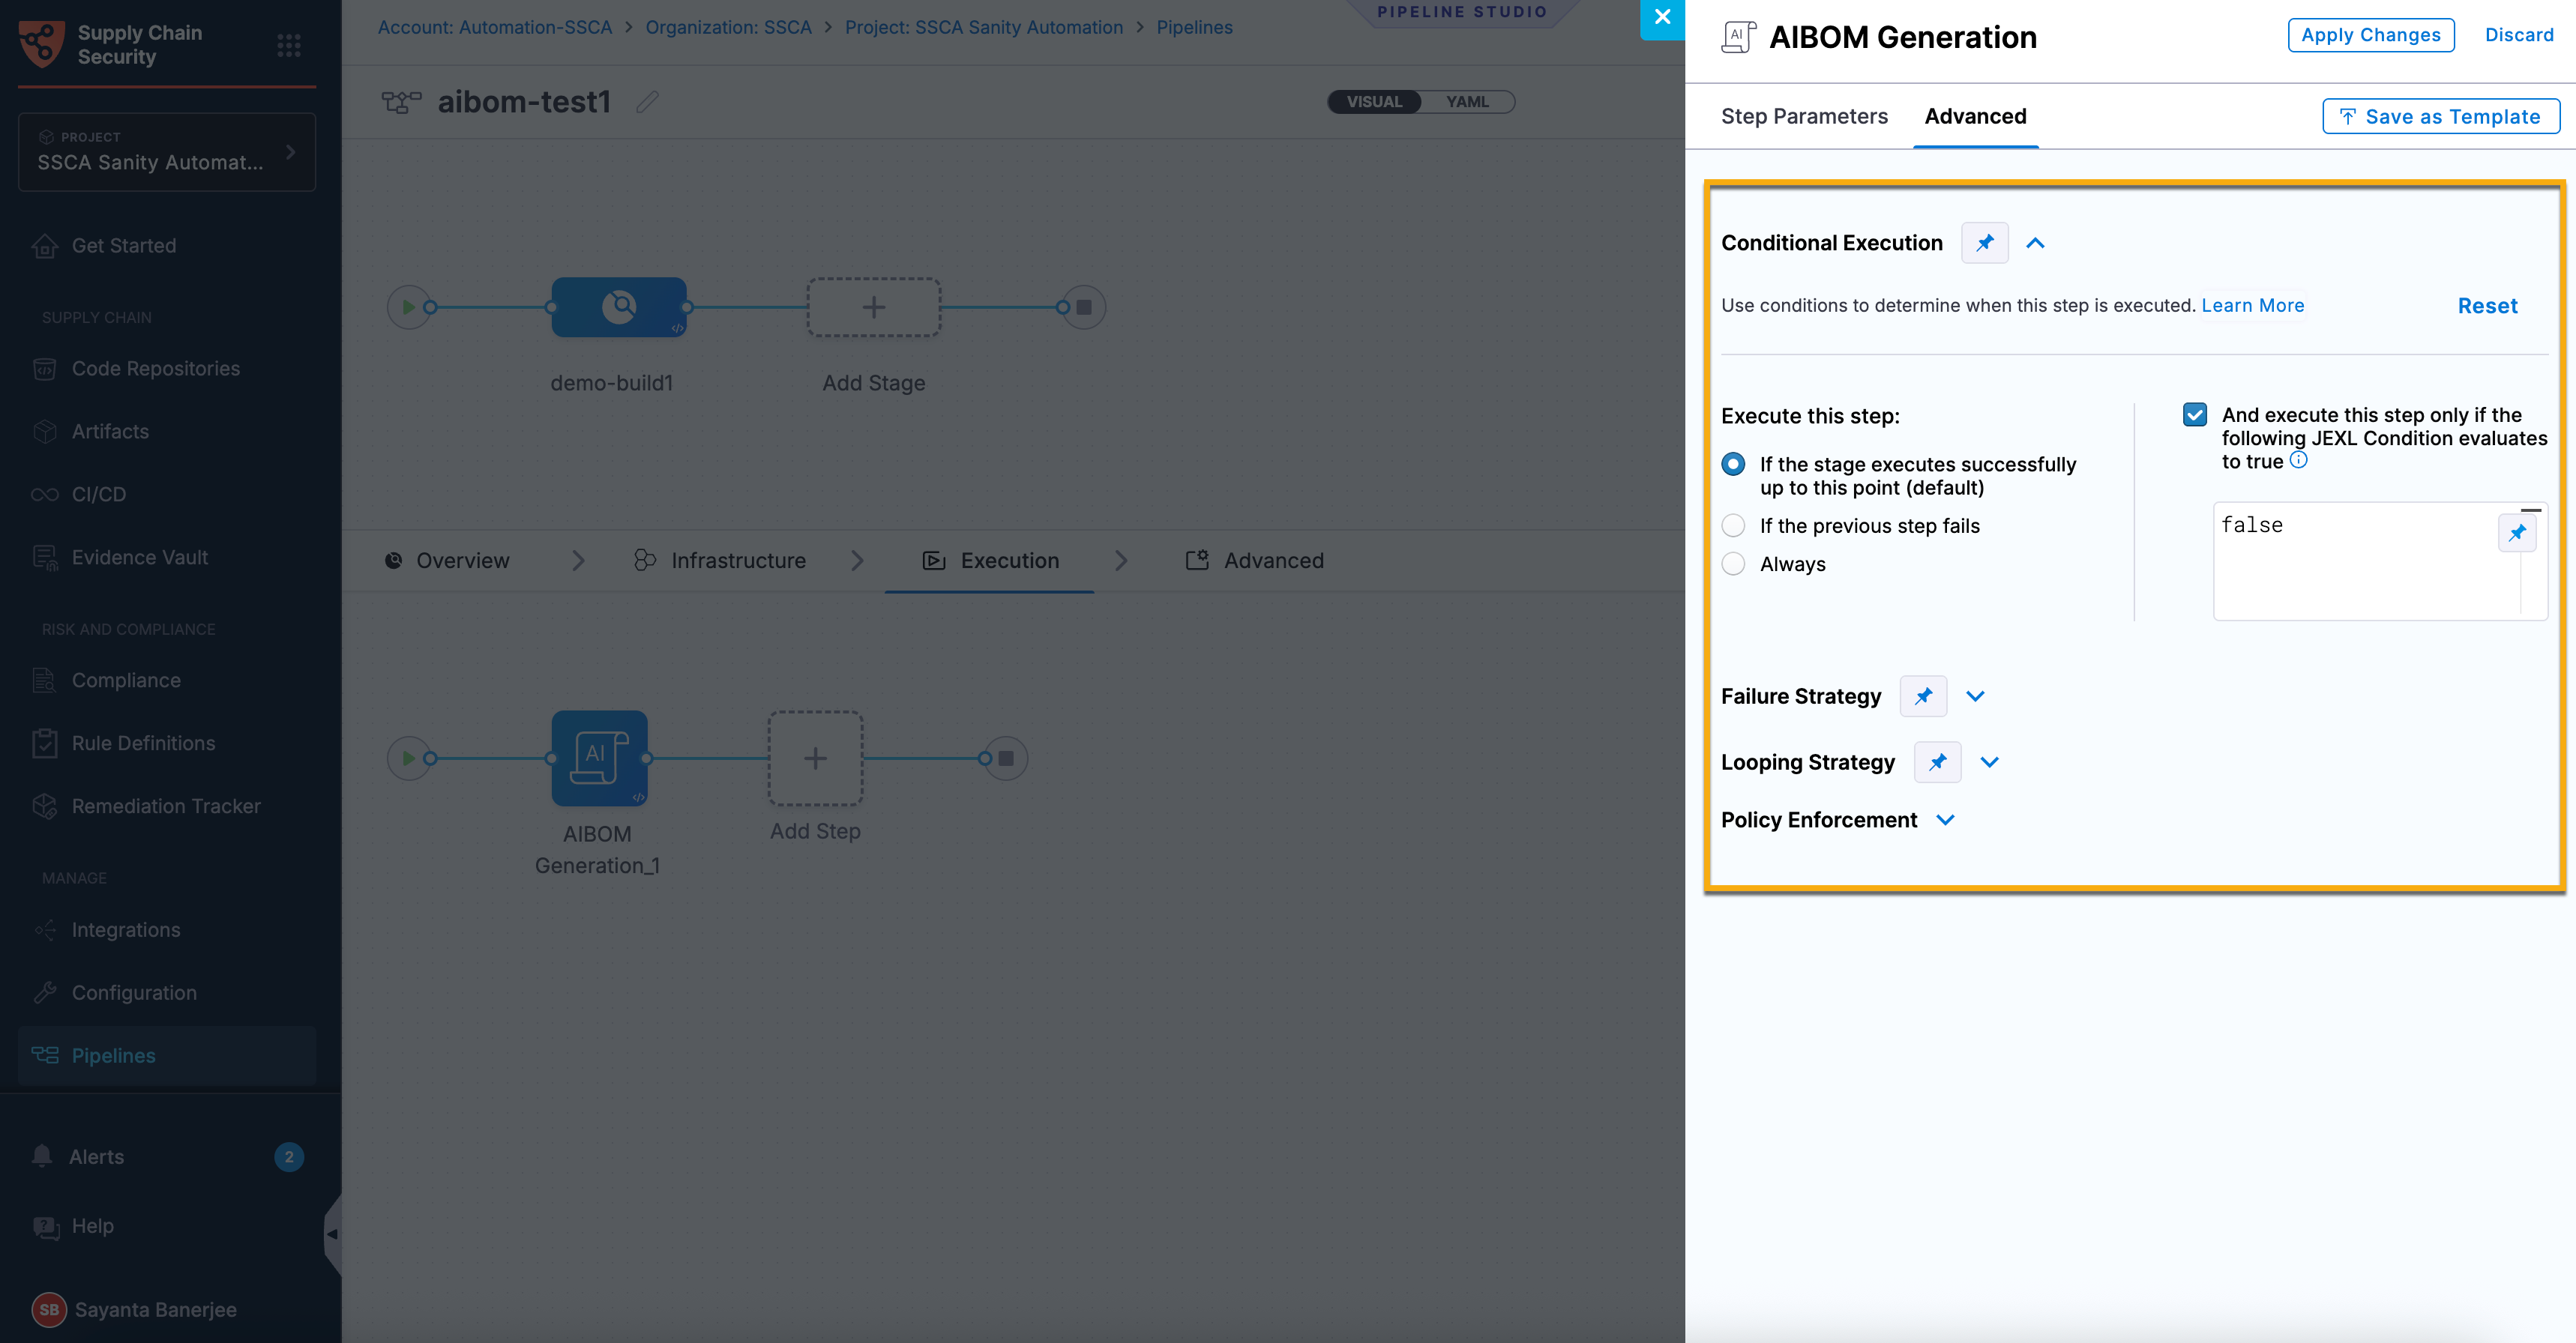Viewport: 2576px width, 1343px height.
Task: Open the Learn More link
Action: coord(2252,305)
